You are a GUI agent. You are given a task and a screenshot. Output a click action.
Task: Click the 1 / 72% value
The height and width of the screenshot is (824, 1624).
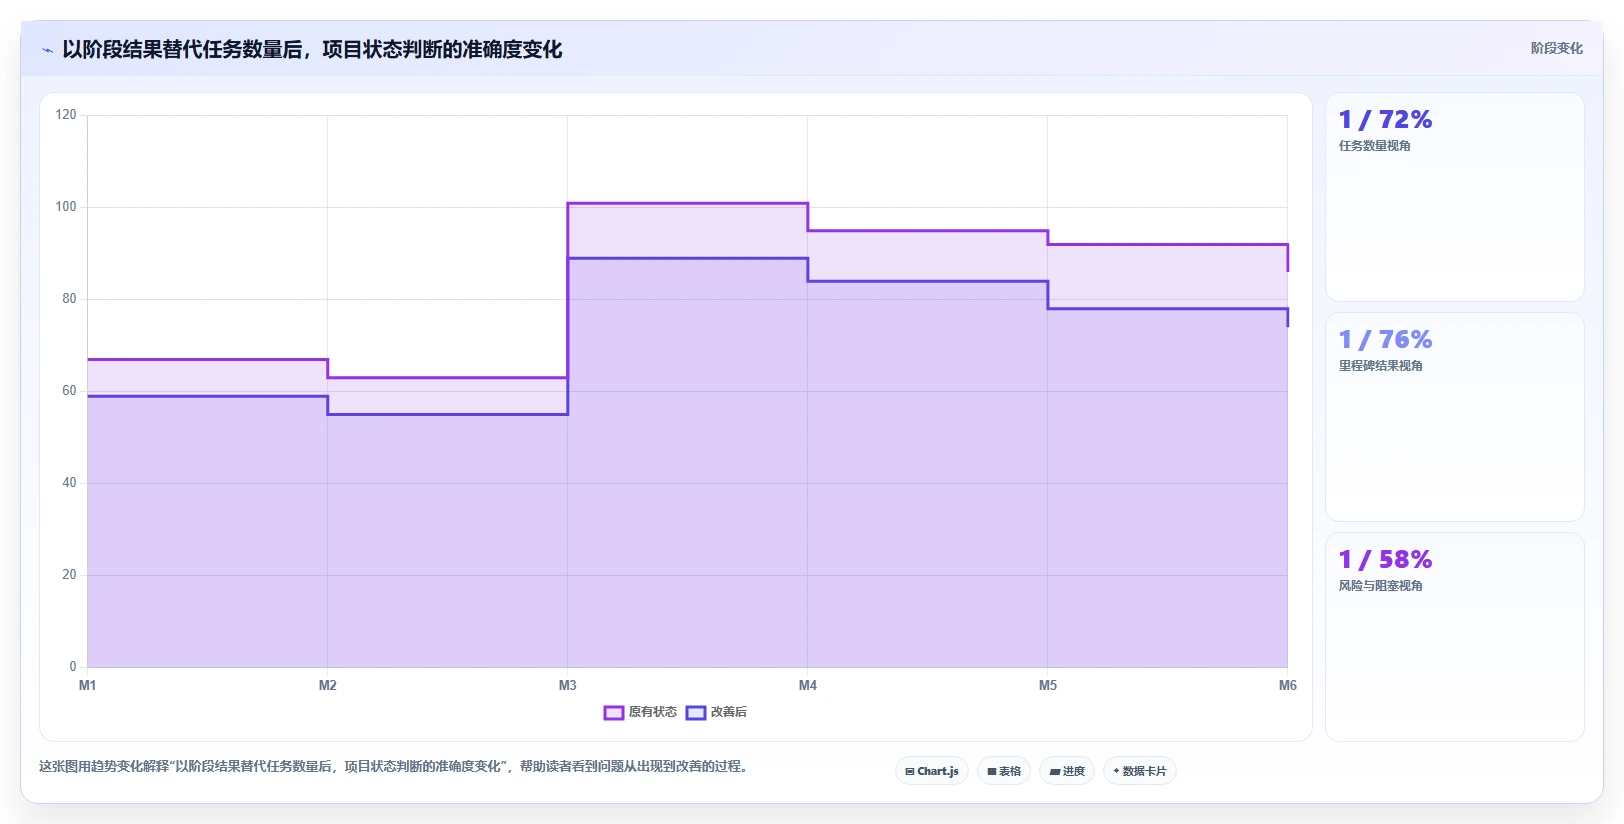point(1385,120)
